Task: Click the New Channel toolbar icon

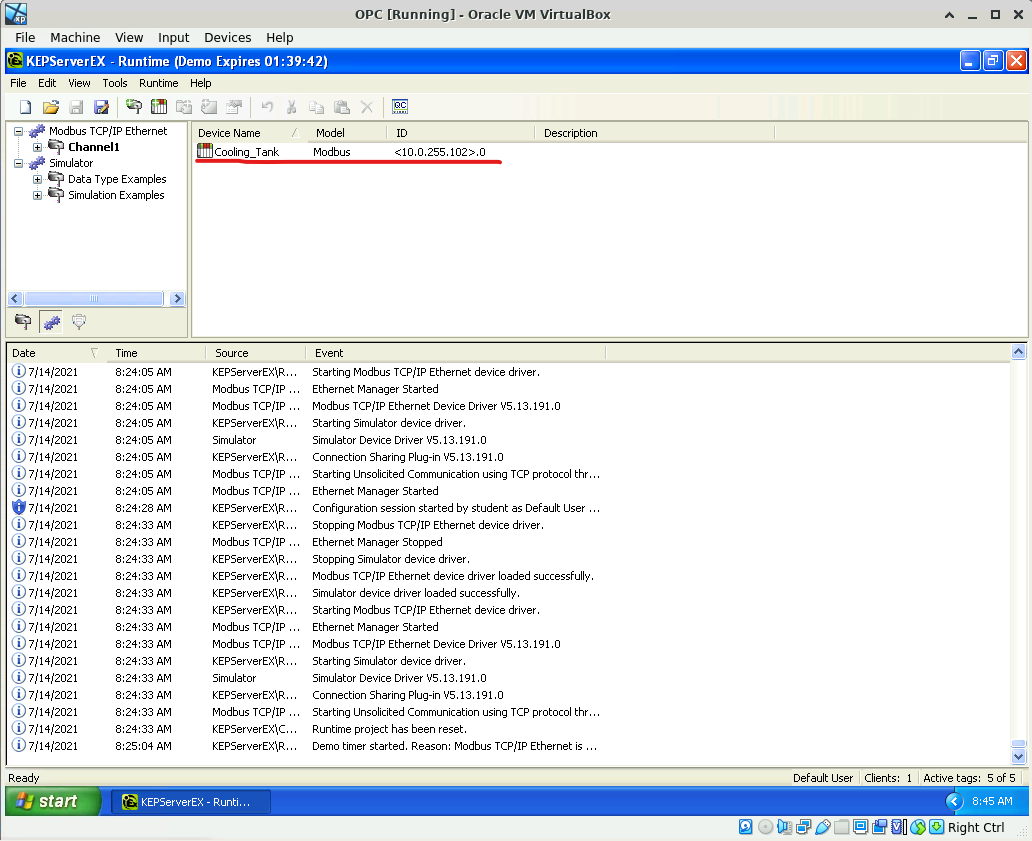Action: [134, 107]
